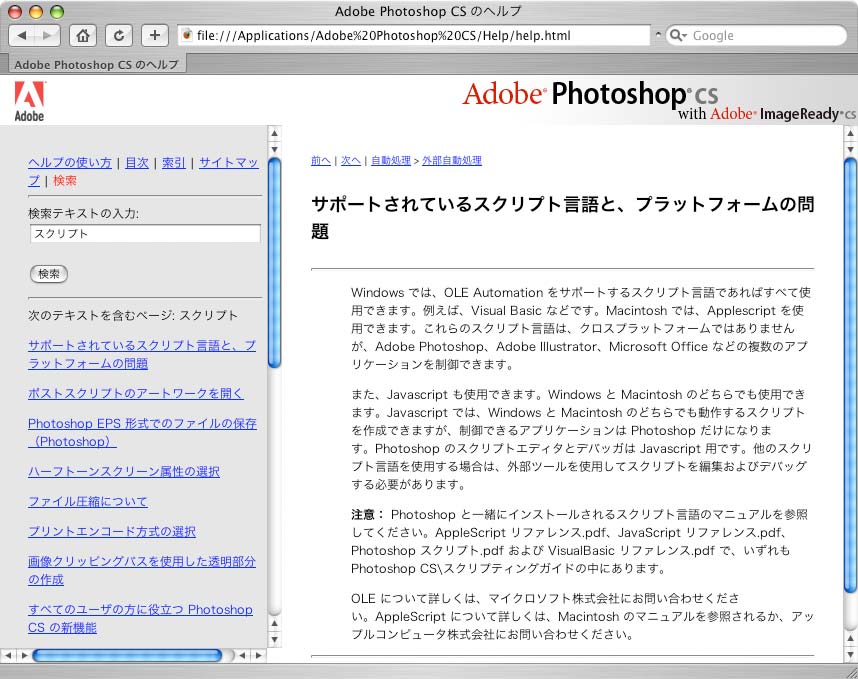
Task: Open result Photoshop EPS 形式でのファイルの保存
Action: pyautogui.click(x=142, y=432)
